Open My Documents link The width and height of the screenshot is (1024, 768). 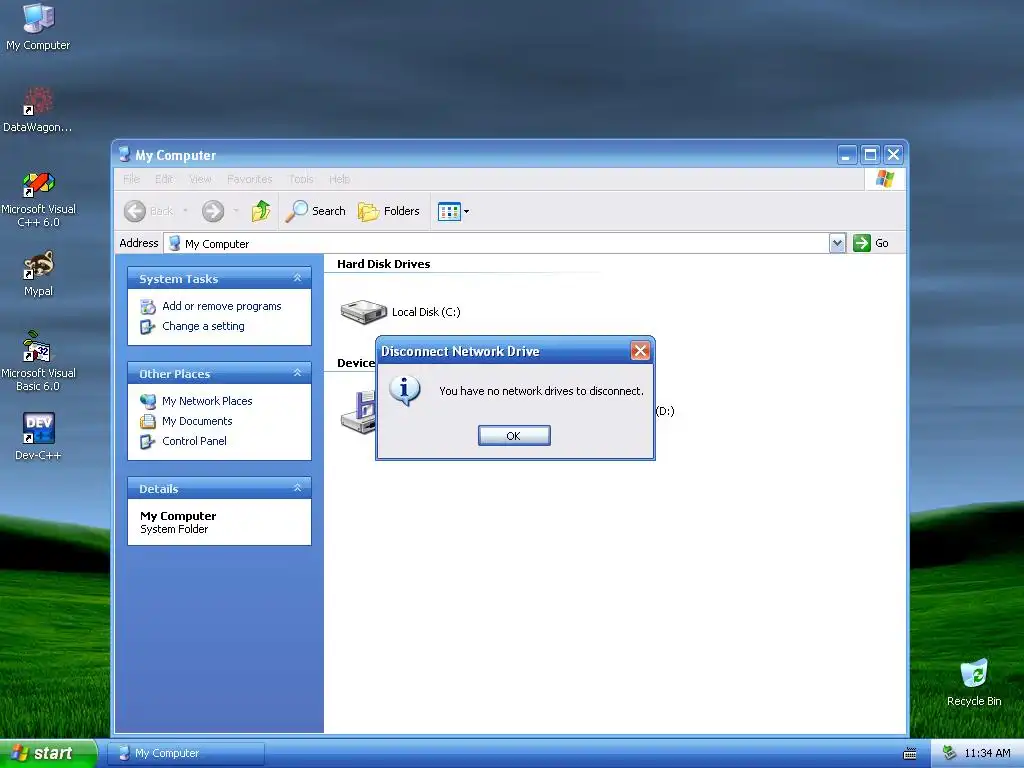point(197,421)
